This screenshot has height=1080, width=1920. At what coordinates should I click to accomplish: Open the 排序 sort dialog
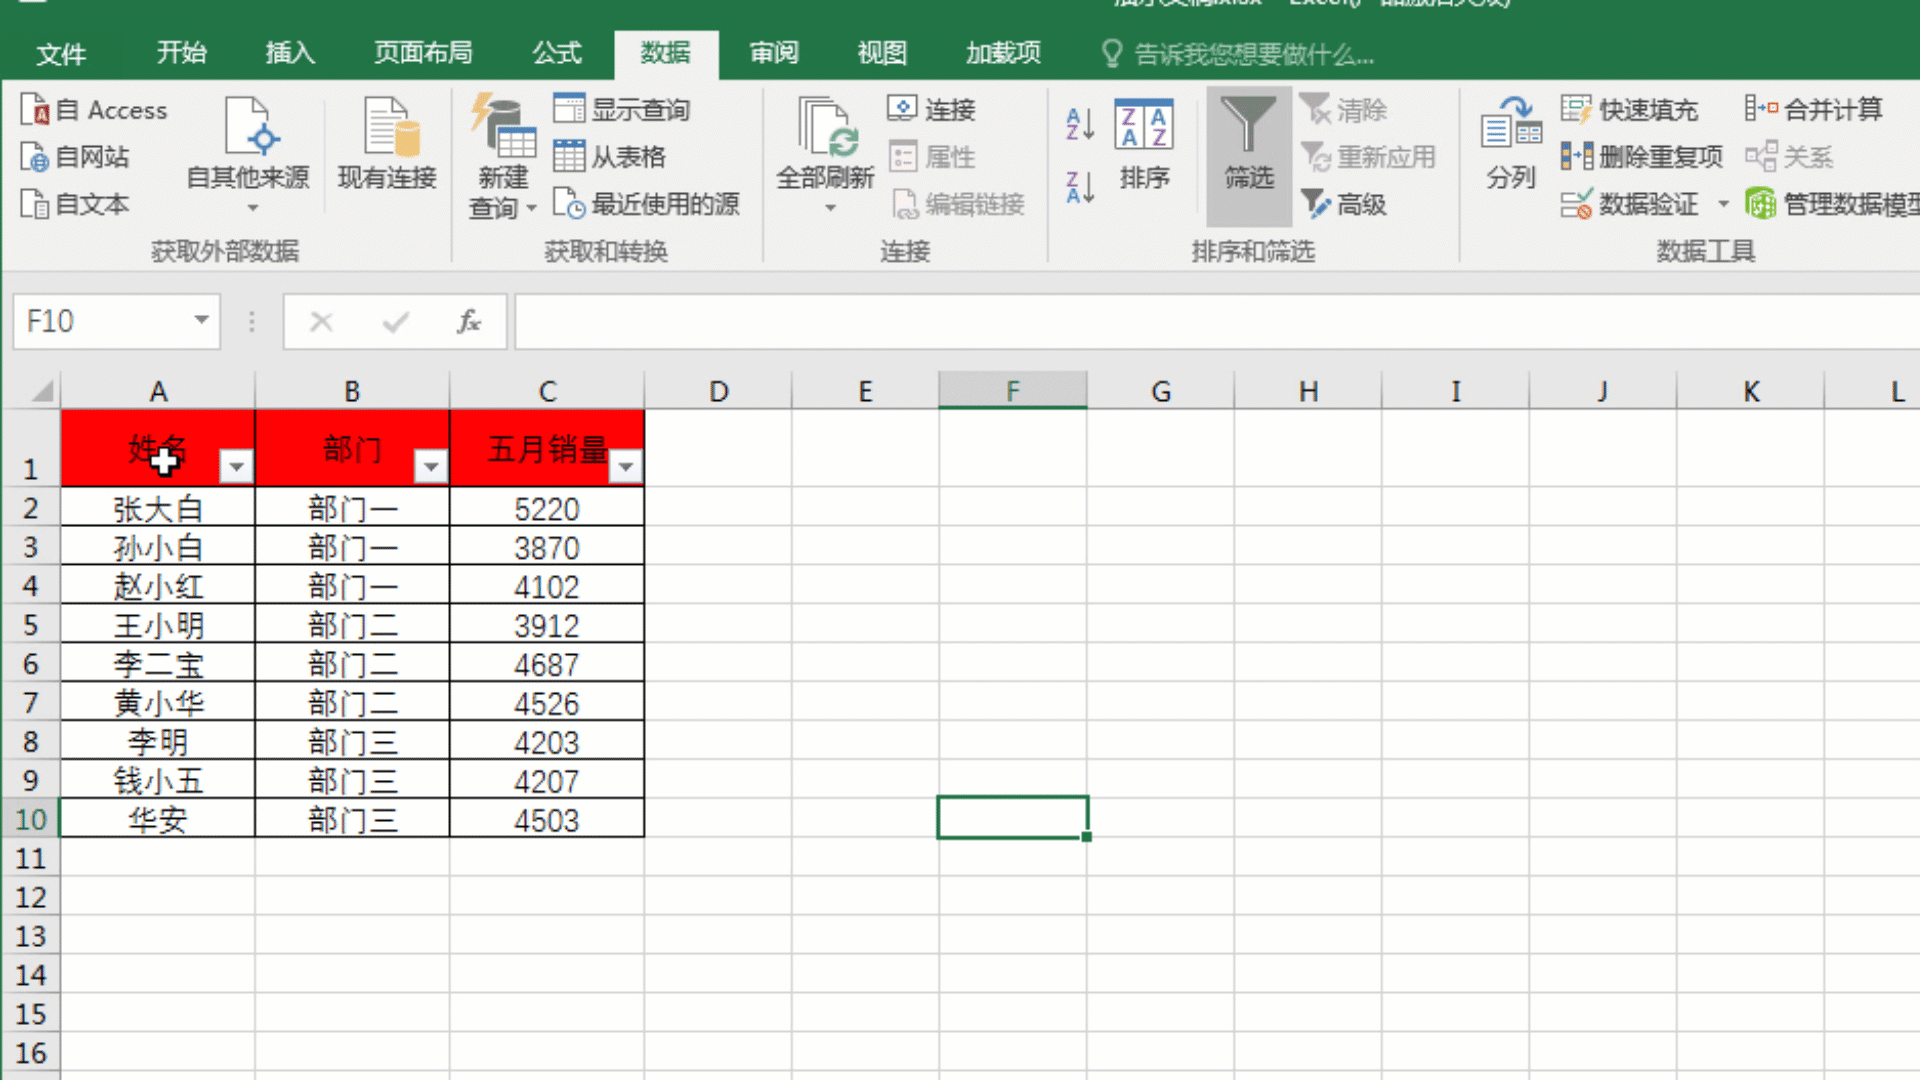point(1144,145)
